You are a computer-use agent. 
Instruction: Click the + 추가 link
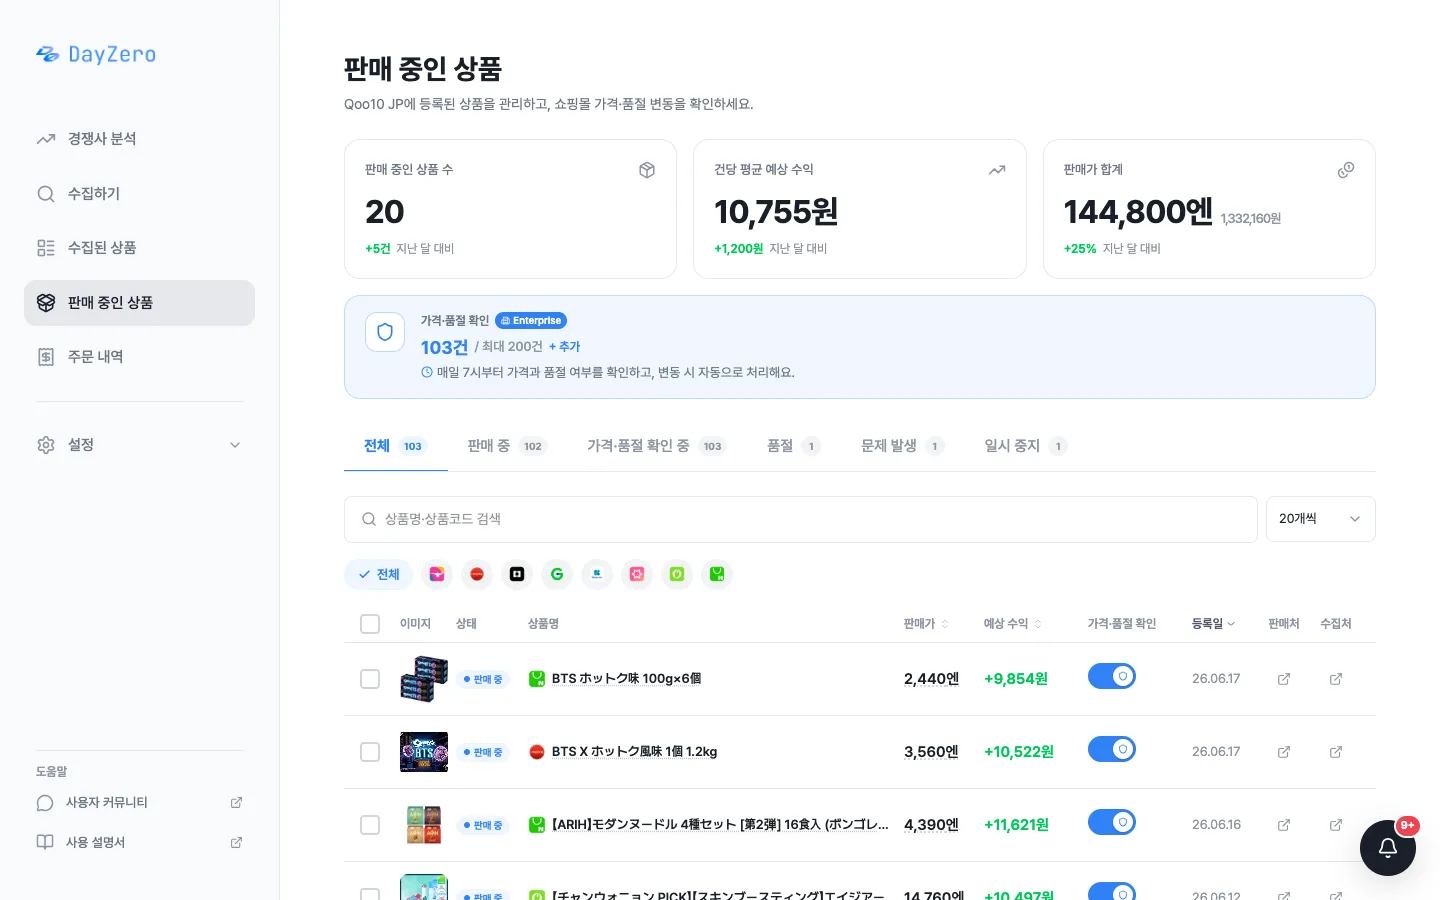(x=564, y=347)
